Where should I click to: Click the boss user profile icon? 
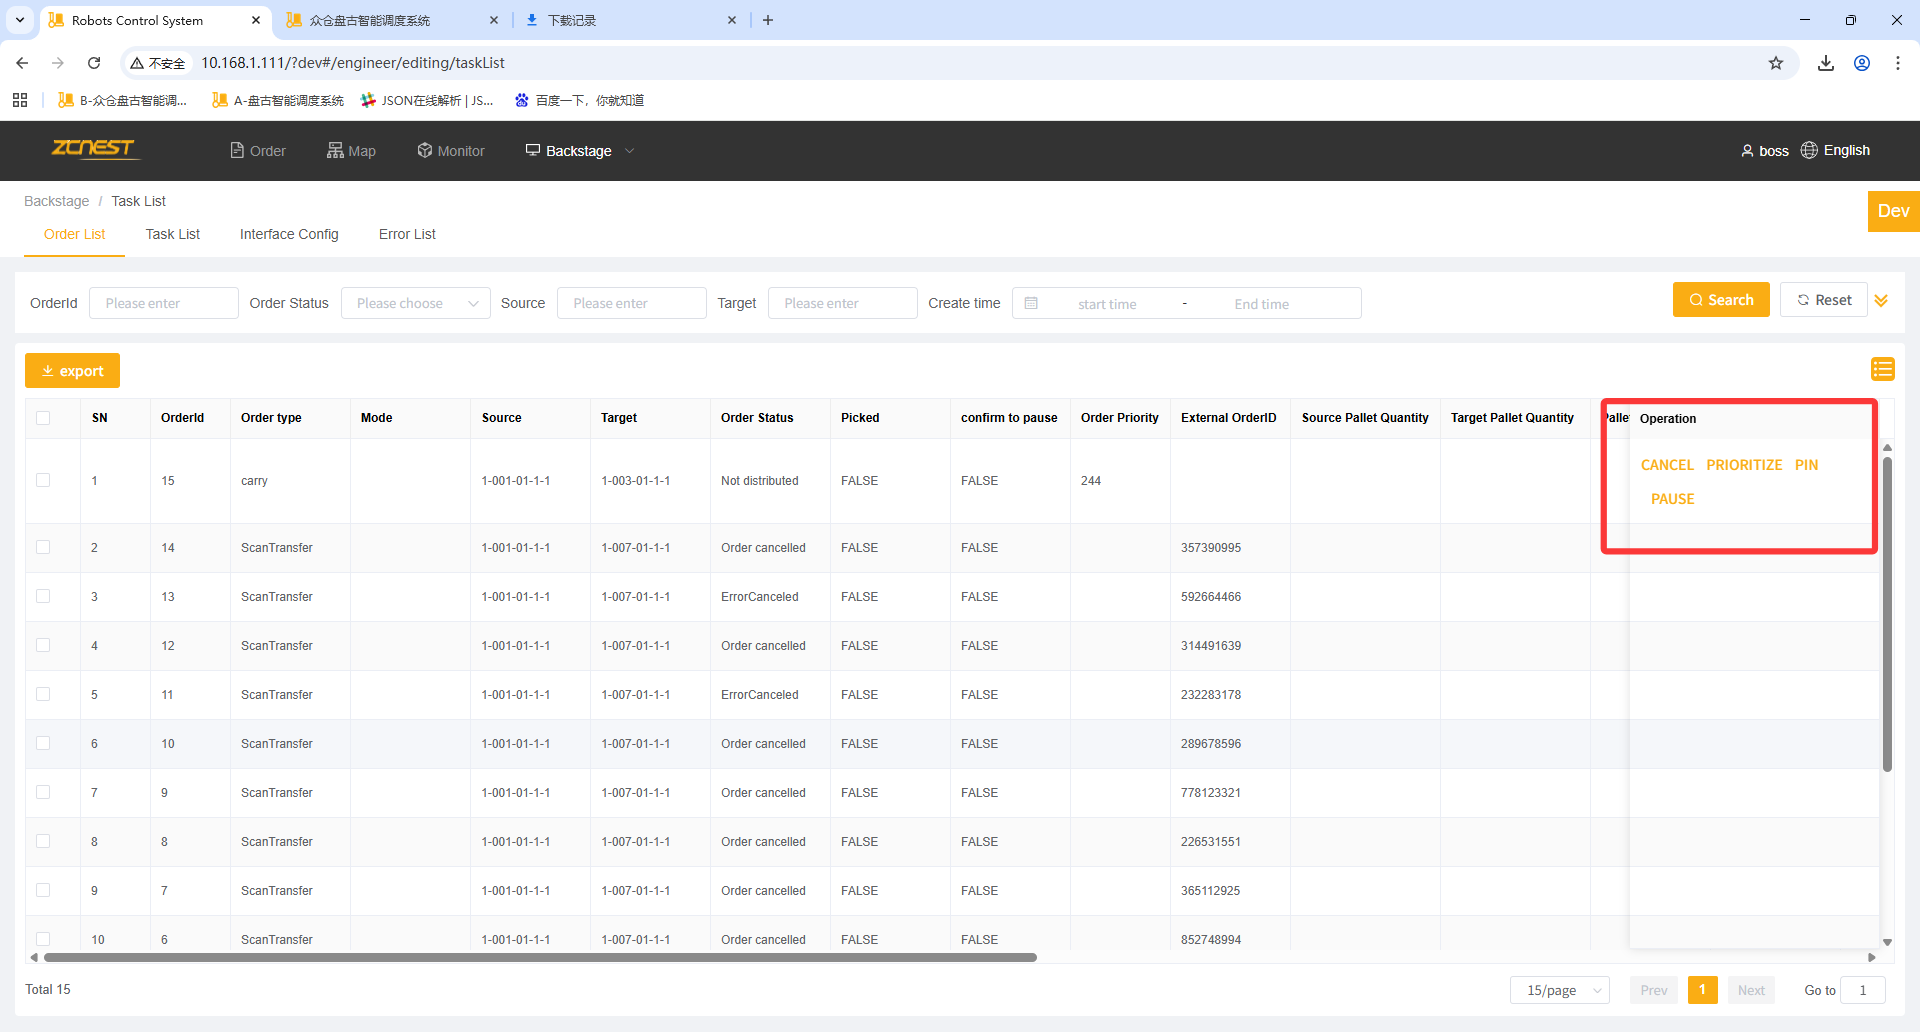pyautogui.click(x=1747, y=151)
